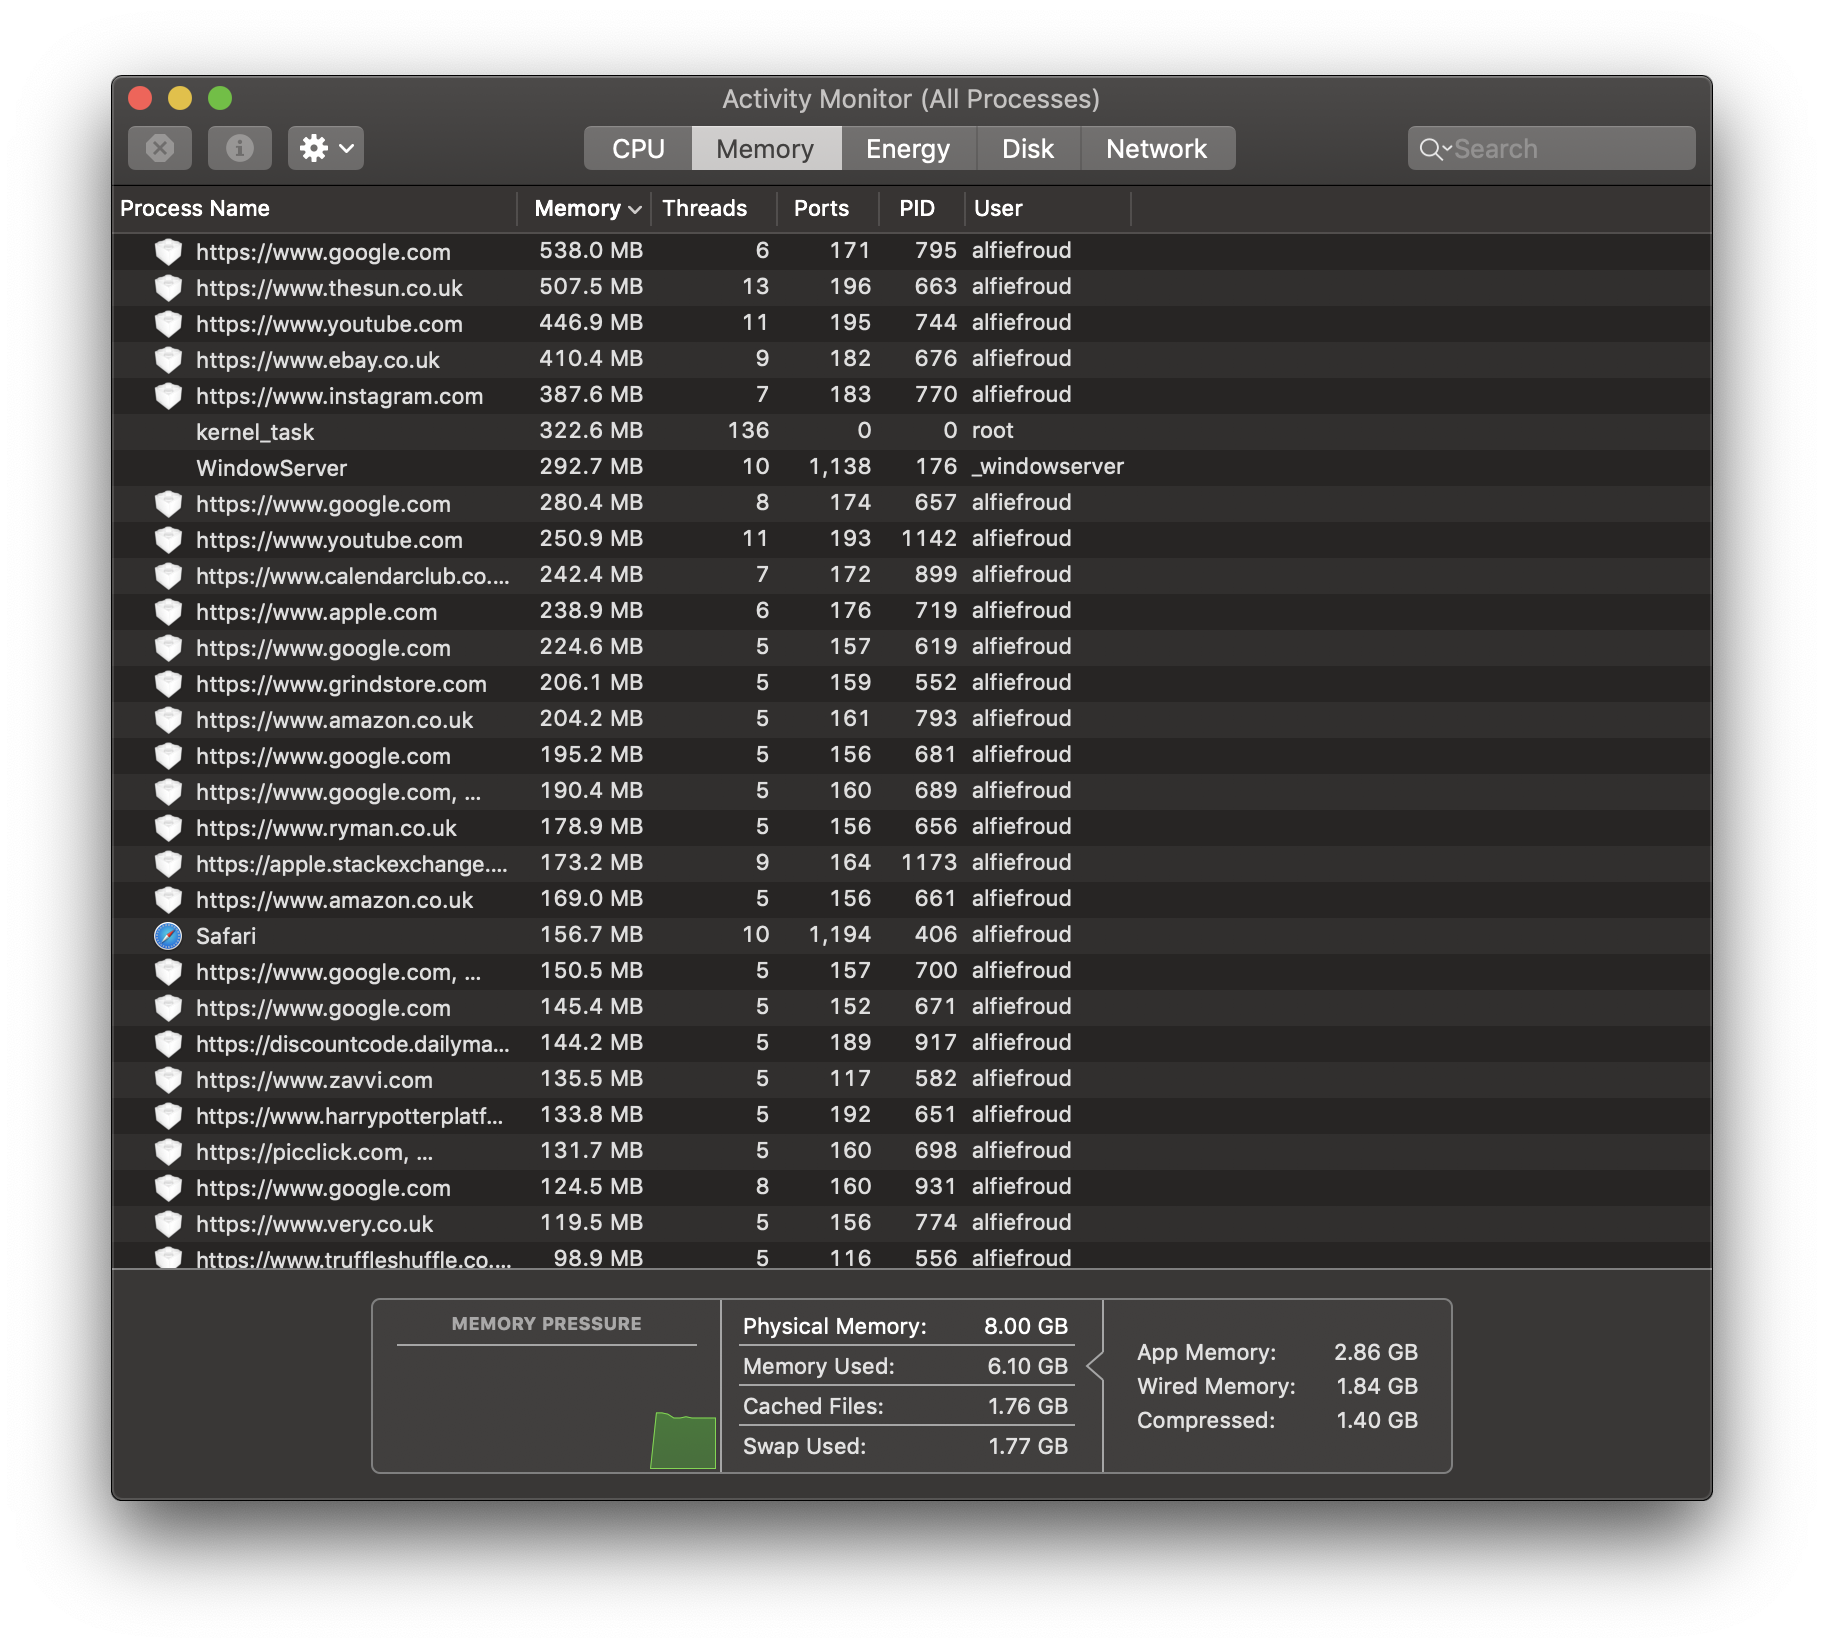This screenshot has height=1648, width=1824.
Task: Focus the Search input field
Action: pos(1551,149)
